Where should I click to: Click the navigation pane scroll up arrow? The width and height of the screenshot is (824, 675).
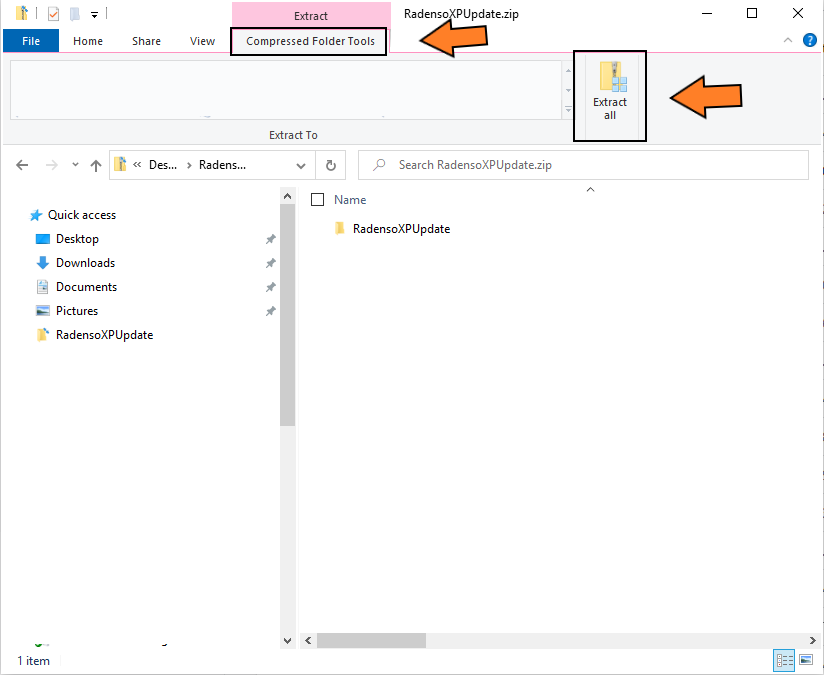coord(287,197)
